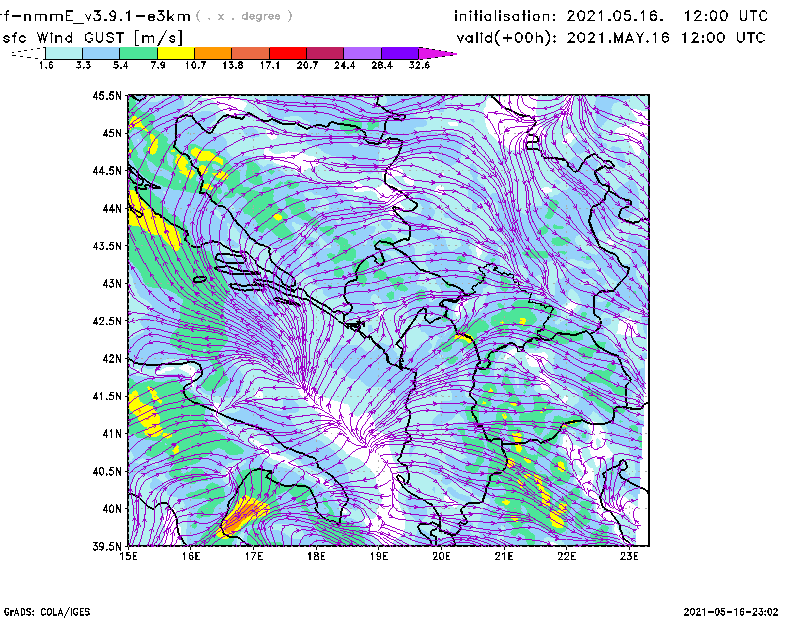Click the '18E' longitude label
This screenshot has width=800, height=618.
coord(316,556)
